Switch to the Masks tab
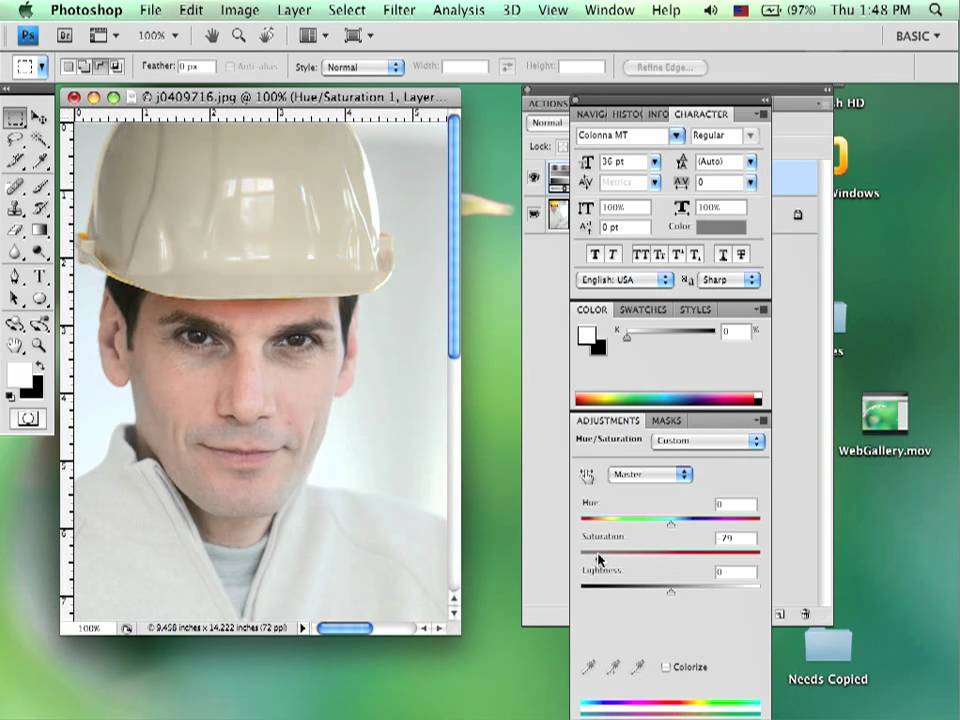 [x=666, y=421]
